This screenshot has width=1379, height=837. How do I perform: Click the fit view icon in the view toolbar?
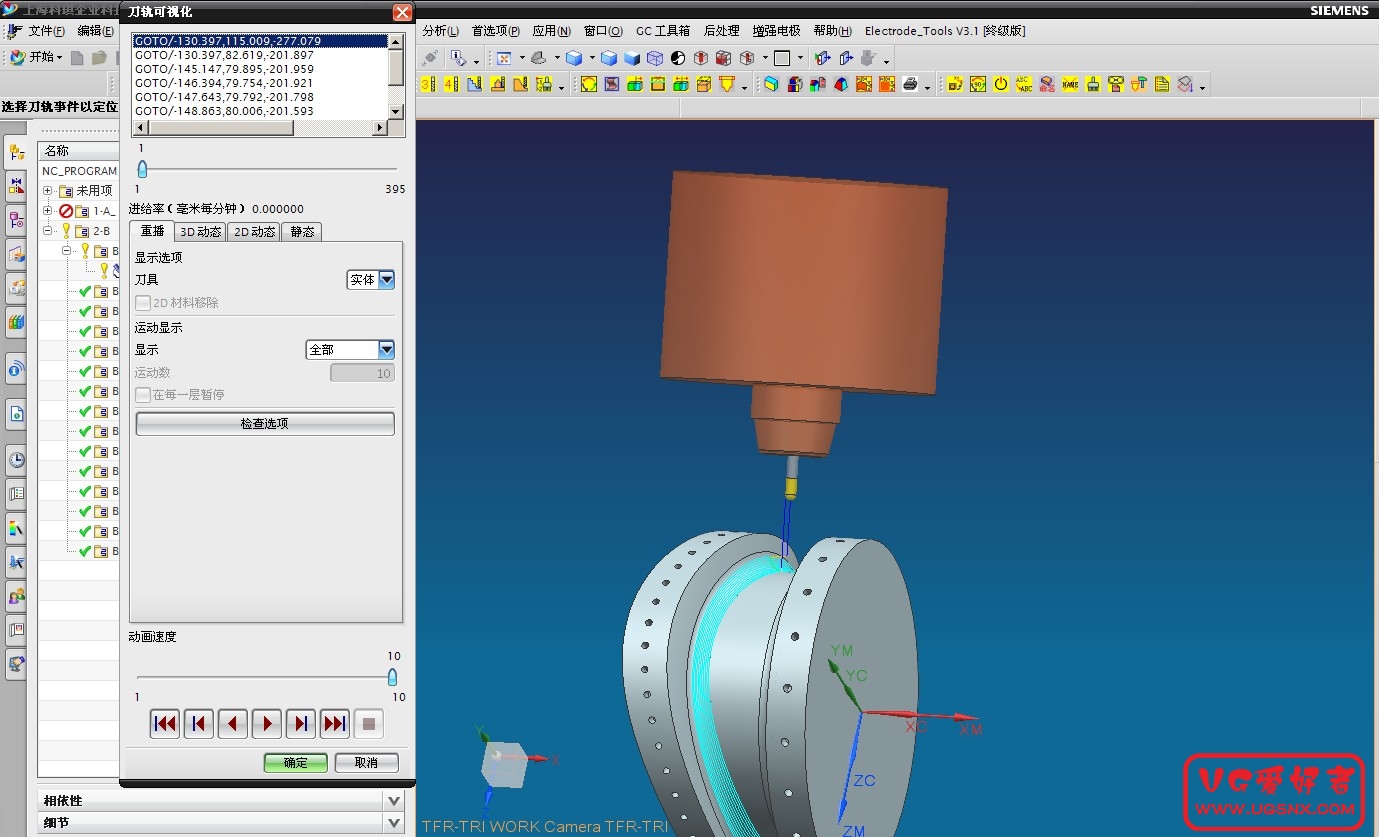504,59
